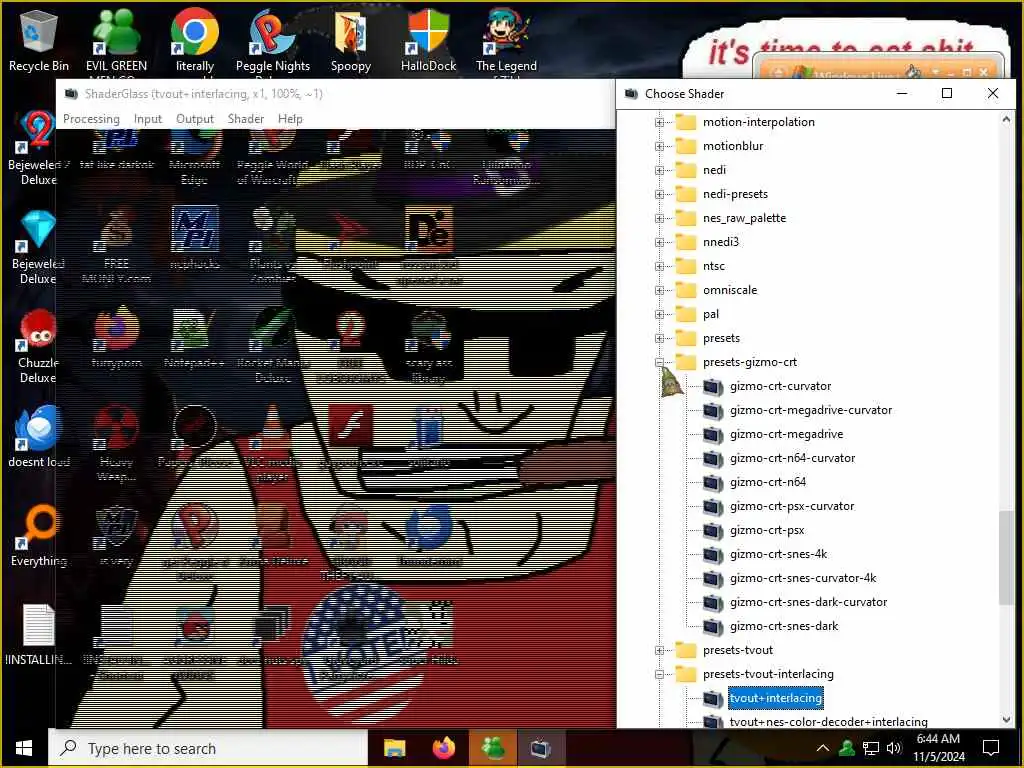1024x768 pixels.
Task: Maximize the Choose Shader window
Action: tap(947, 93)
